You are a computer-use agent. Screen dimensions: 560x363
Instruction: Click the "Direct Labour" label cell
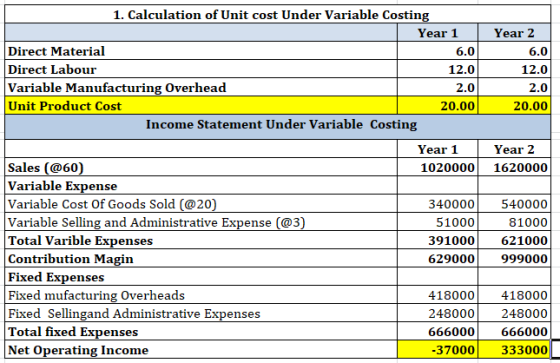[x=201, y=69]
